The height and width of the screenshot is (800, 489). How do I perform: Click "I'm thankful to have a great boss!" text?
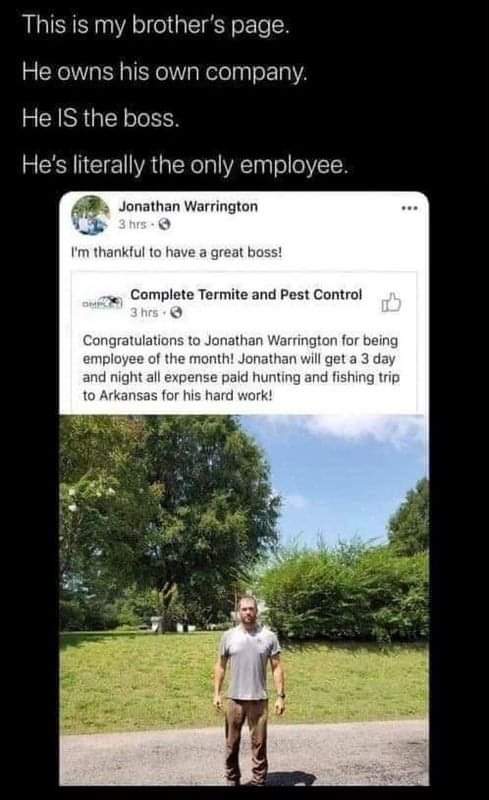coord(176,253)
